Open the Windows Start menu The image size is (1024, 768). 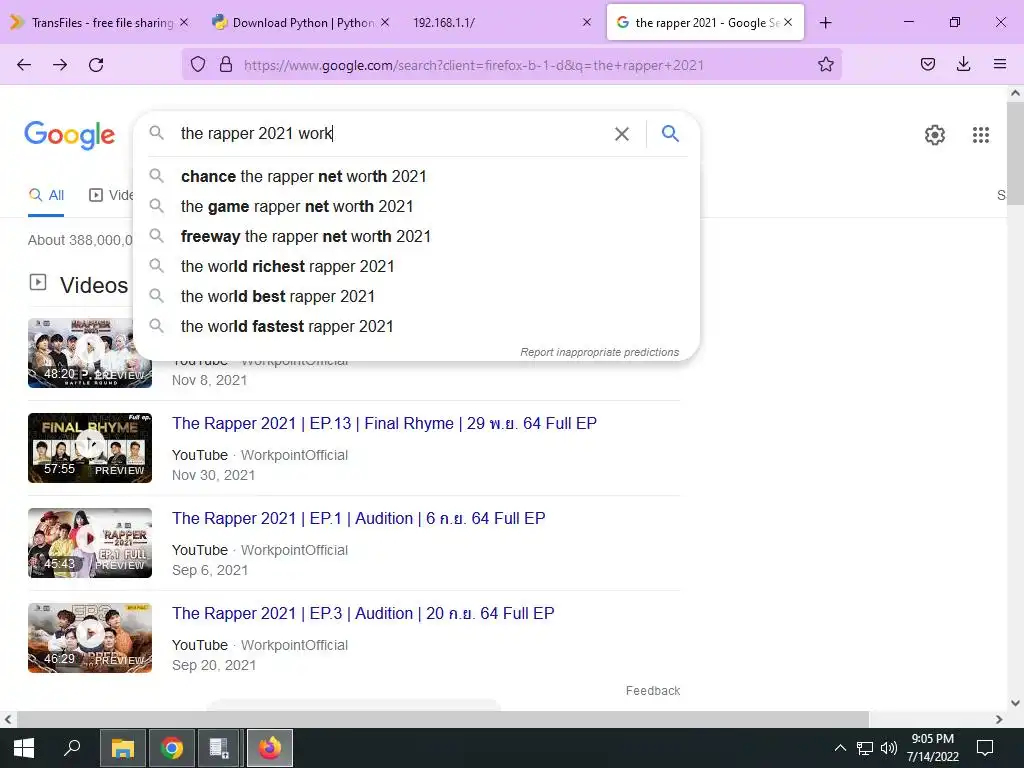[x=24, y=748]
